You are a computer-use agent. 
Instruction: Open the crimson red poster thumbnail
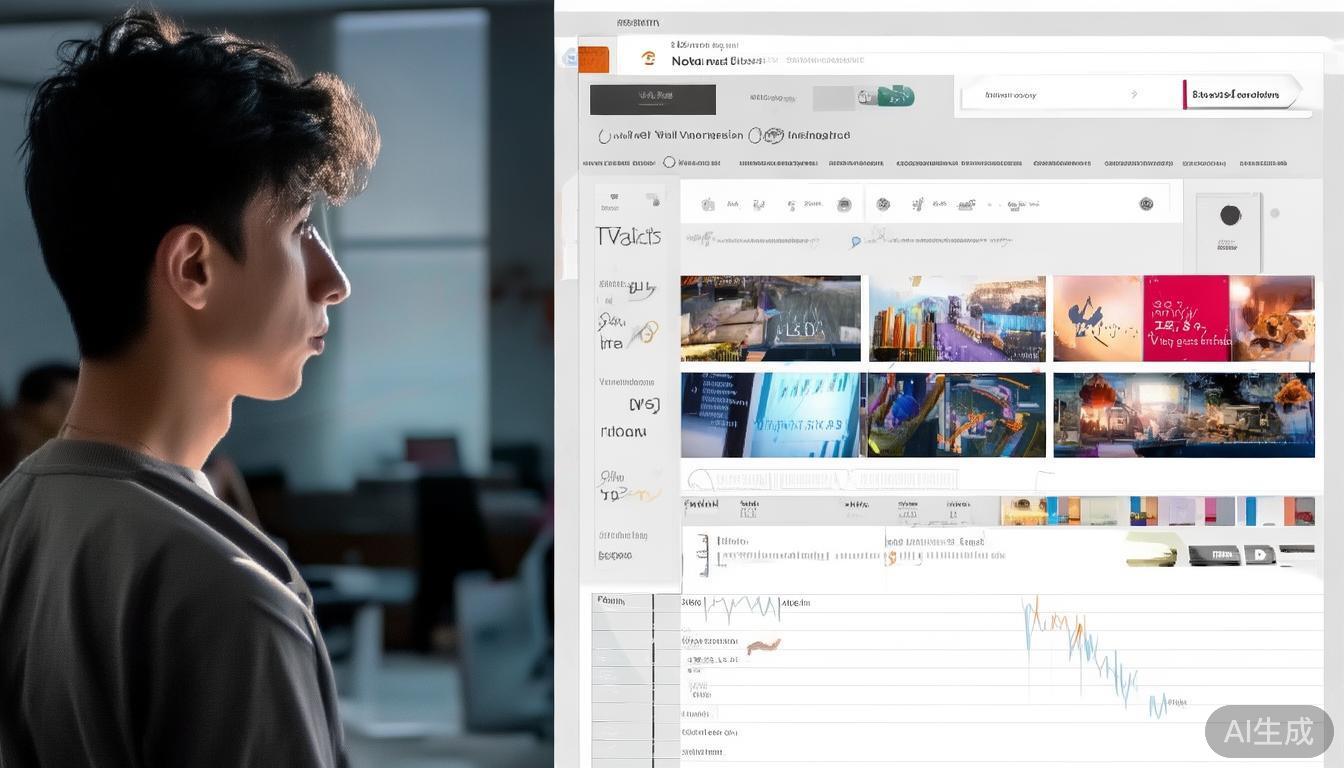point(1185,318)
